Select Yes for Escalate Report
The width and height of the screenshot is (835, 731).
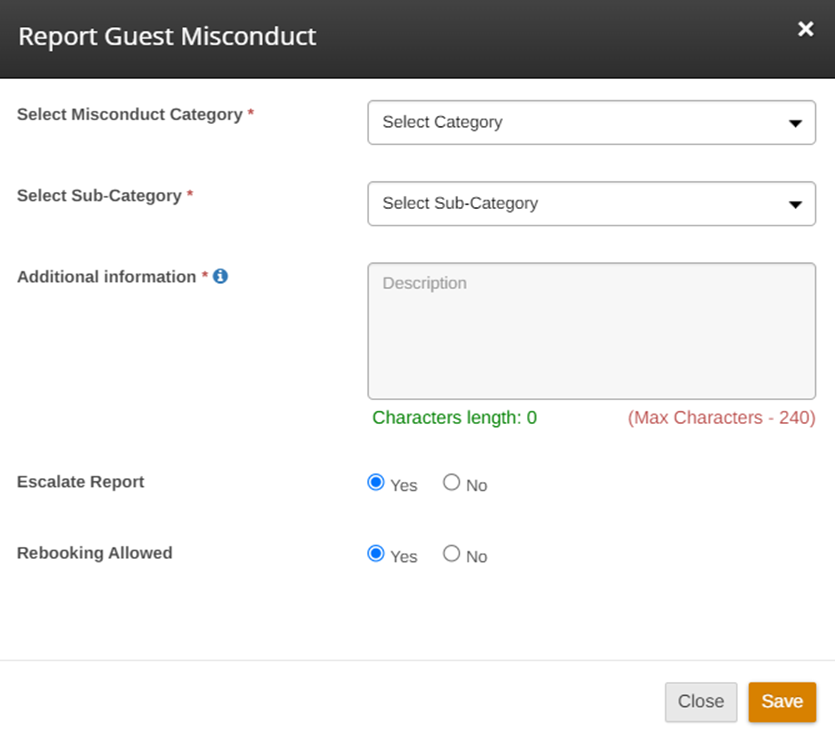pos(374,483)
